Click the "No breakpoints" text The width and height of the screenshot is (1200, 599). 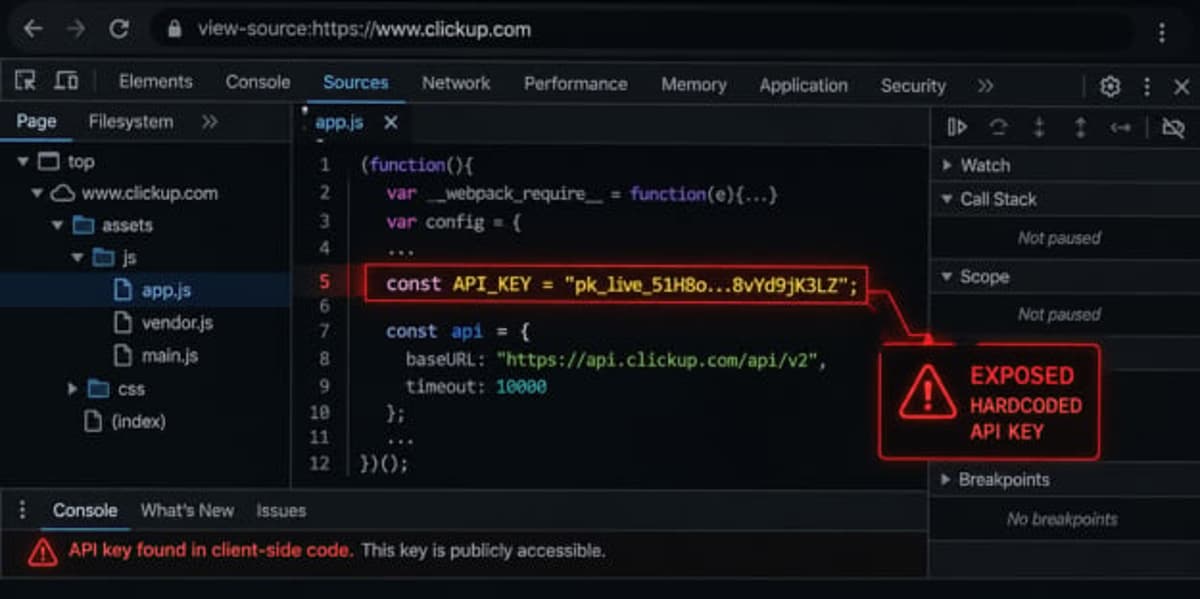coord(1062,519)
